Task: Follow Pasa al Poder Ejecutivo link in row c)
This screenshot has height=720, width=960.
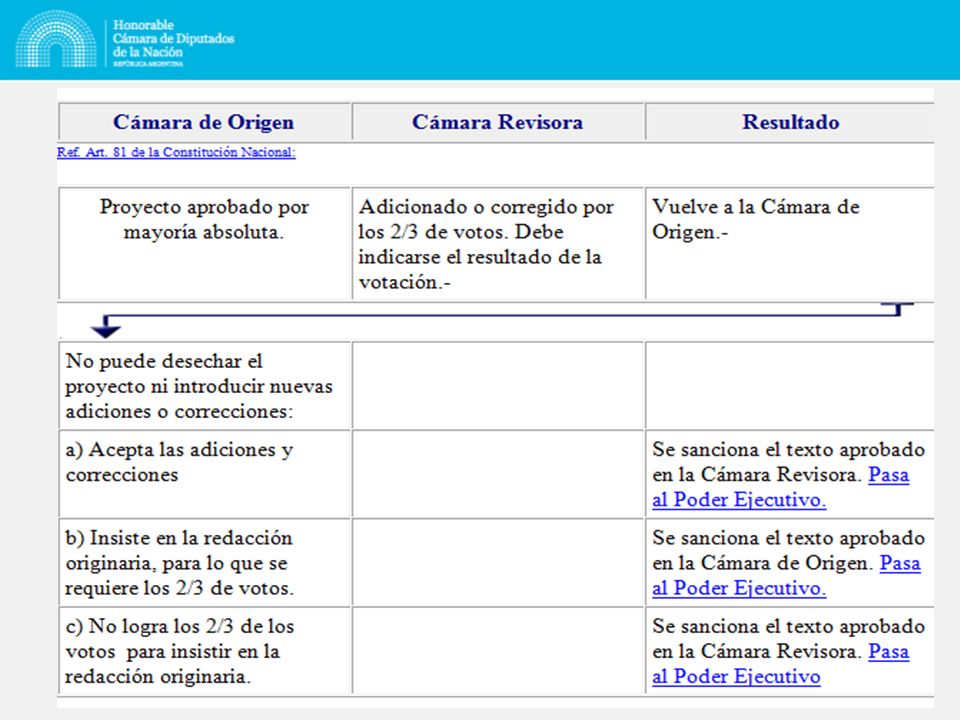Action: [781, 664]
